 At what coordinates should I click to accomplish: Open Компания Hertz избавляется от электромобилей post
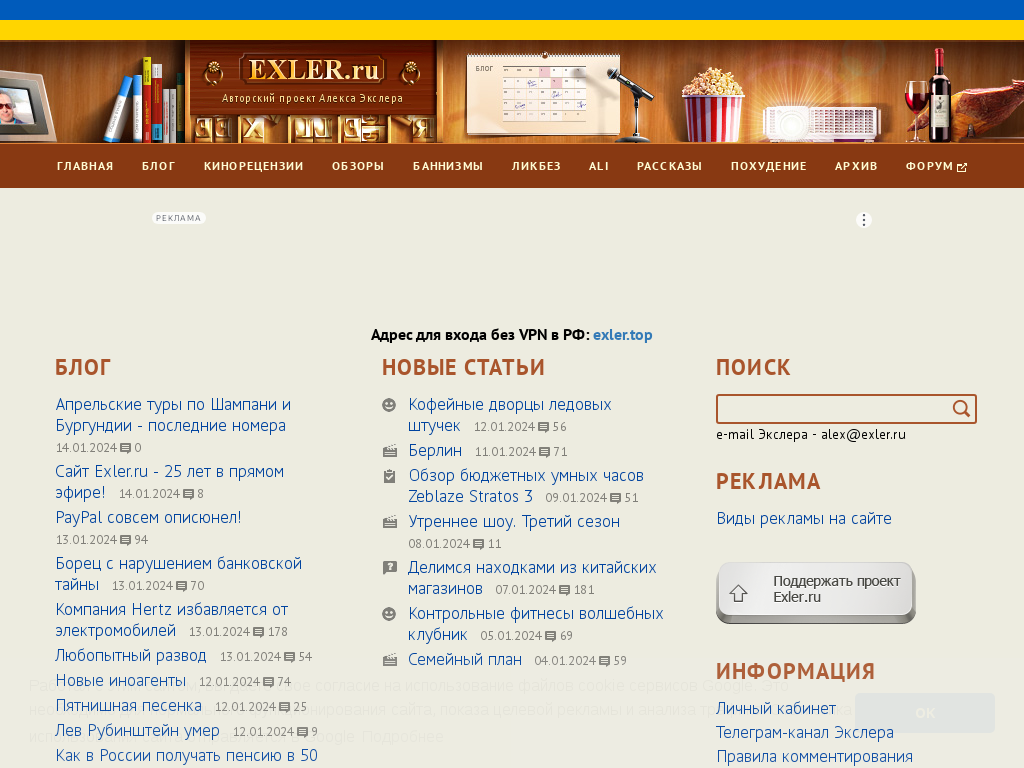pyautogui.click(x=172, y=620)
